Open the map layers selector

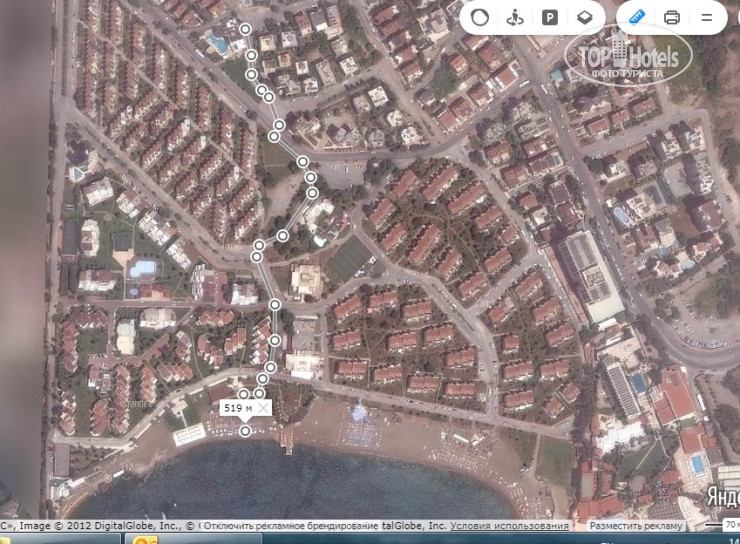[584, 17]
